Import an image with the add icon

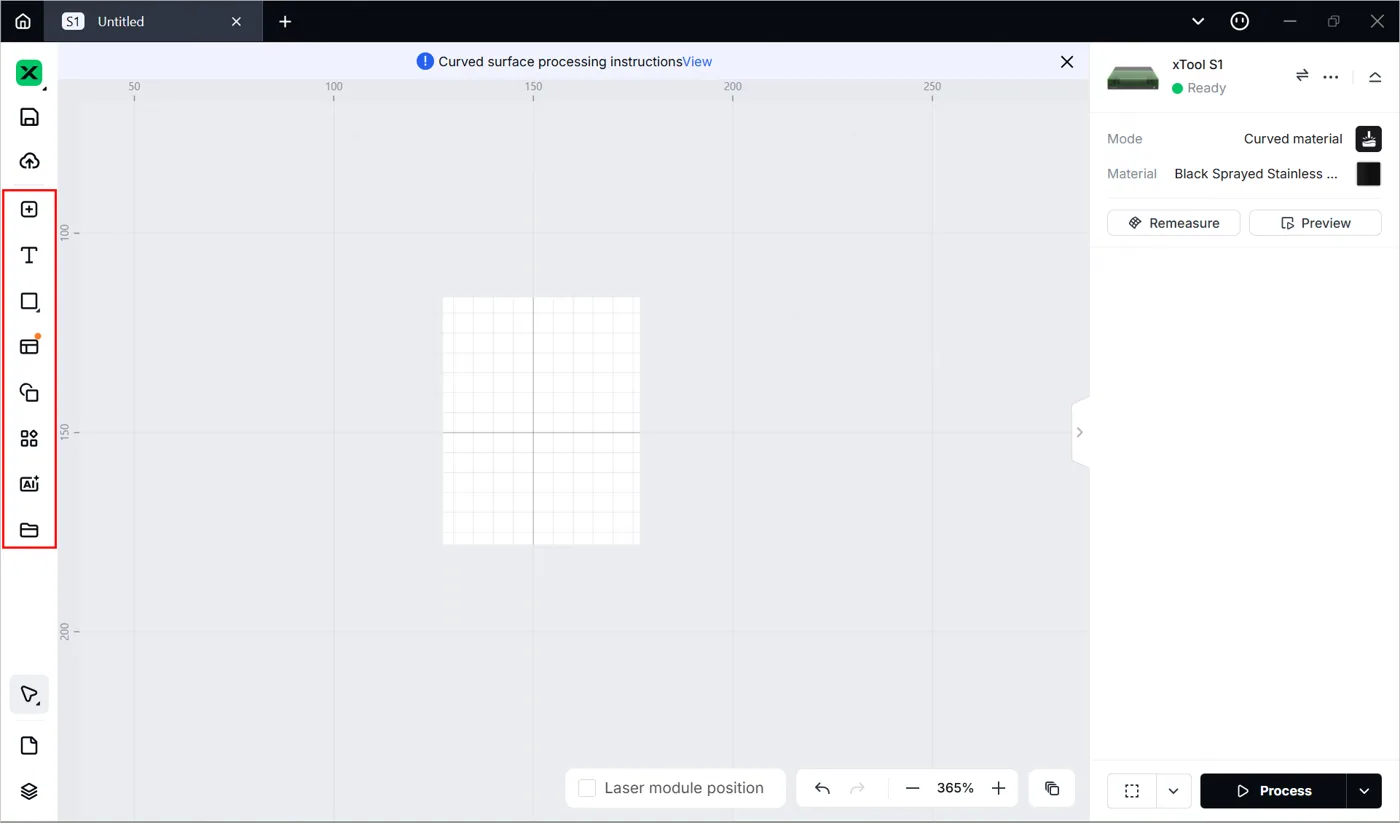pos(29,209)
